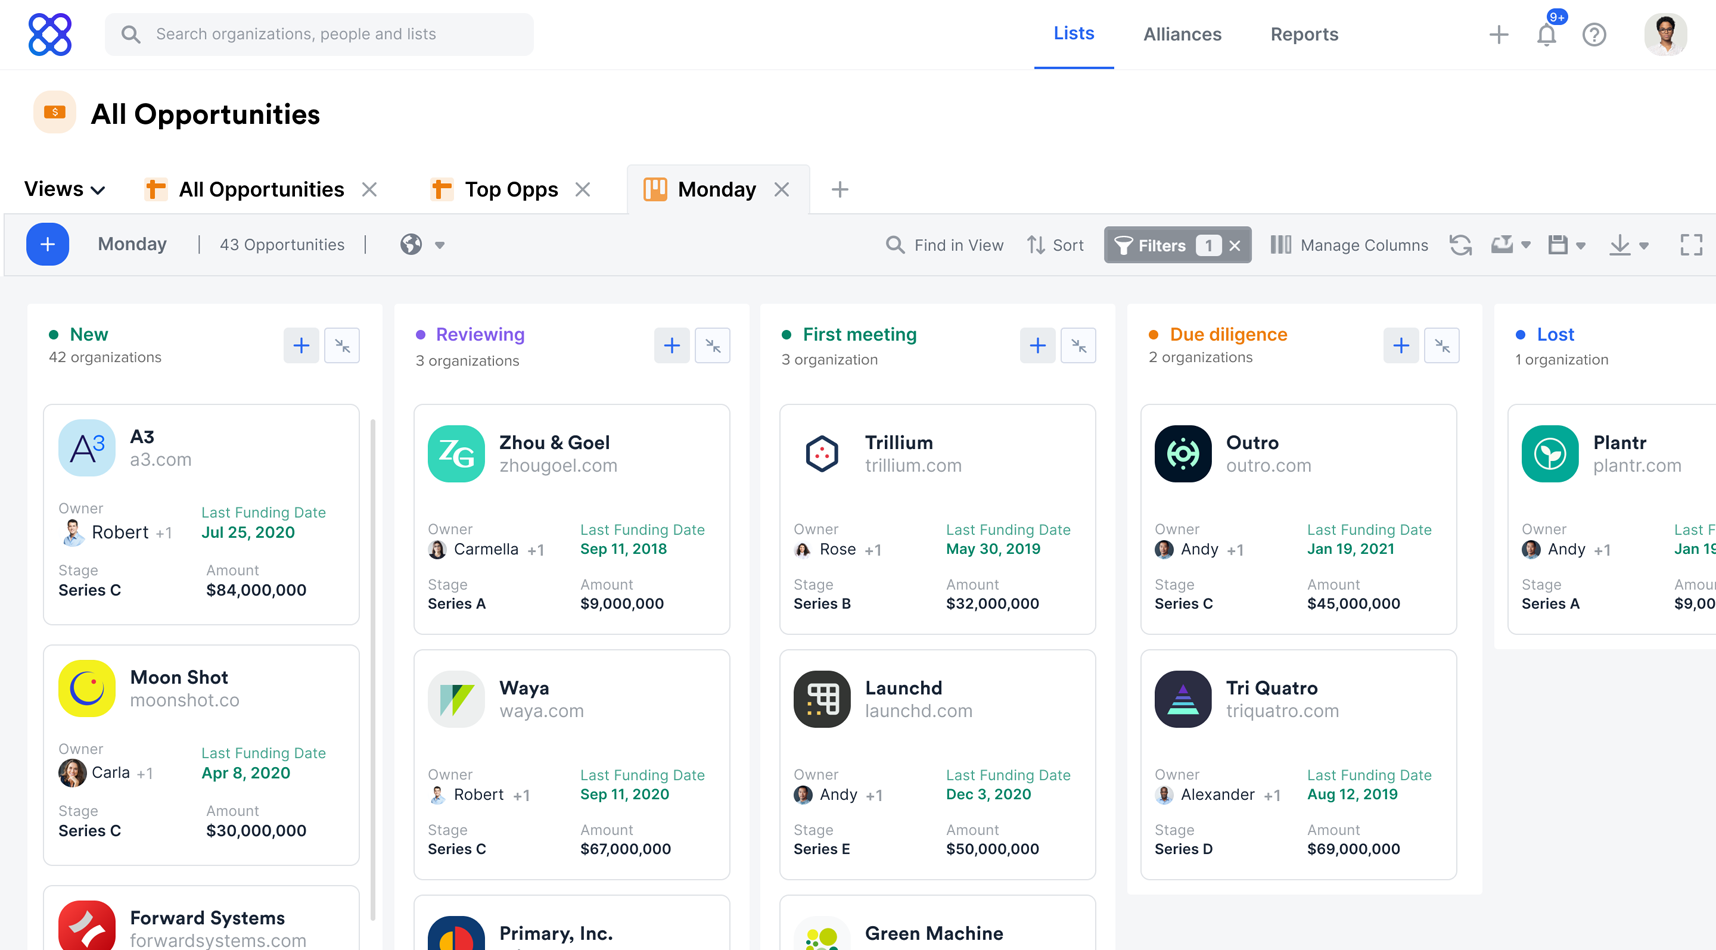Collapse the New column
The image size is (1716, 950).
click(342, 345)
